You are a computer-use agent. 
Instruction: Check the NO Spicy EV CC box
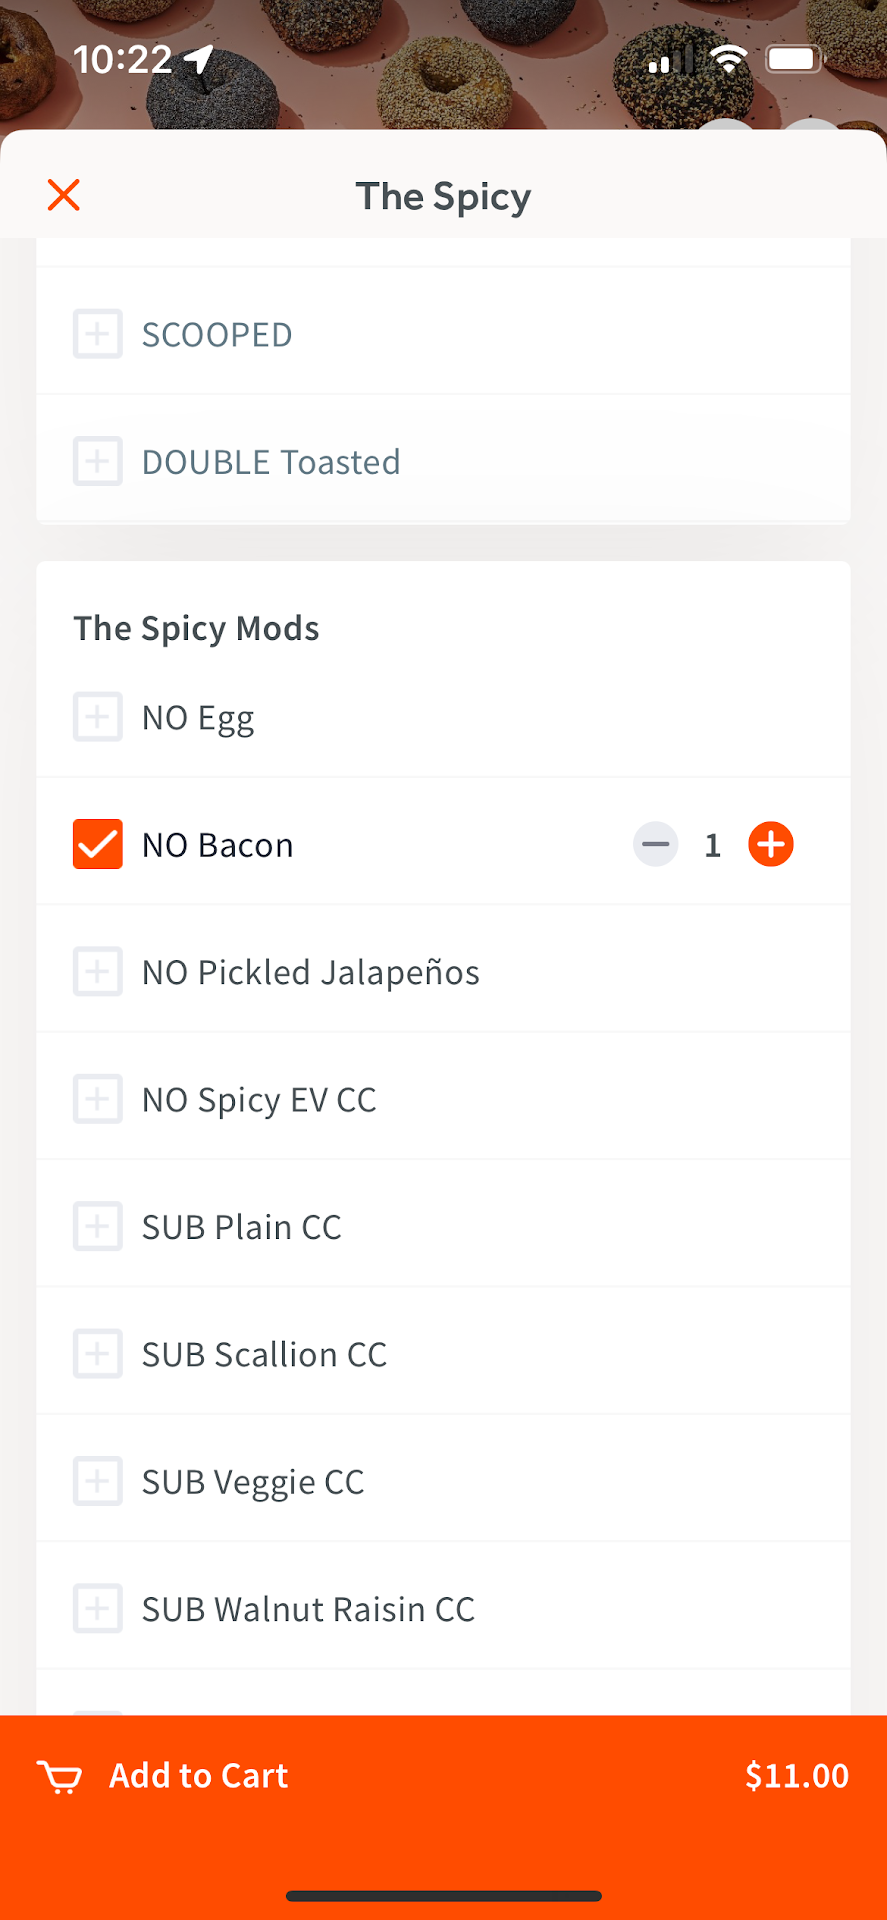(98, 1099)
